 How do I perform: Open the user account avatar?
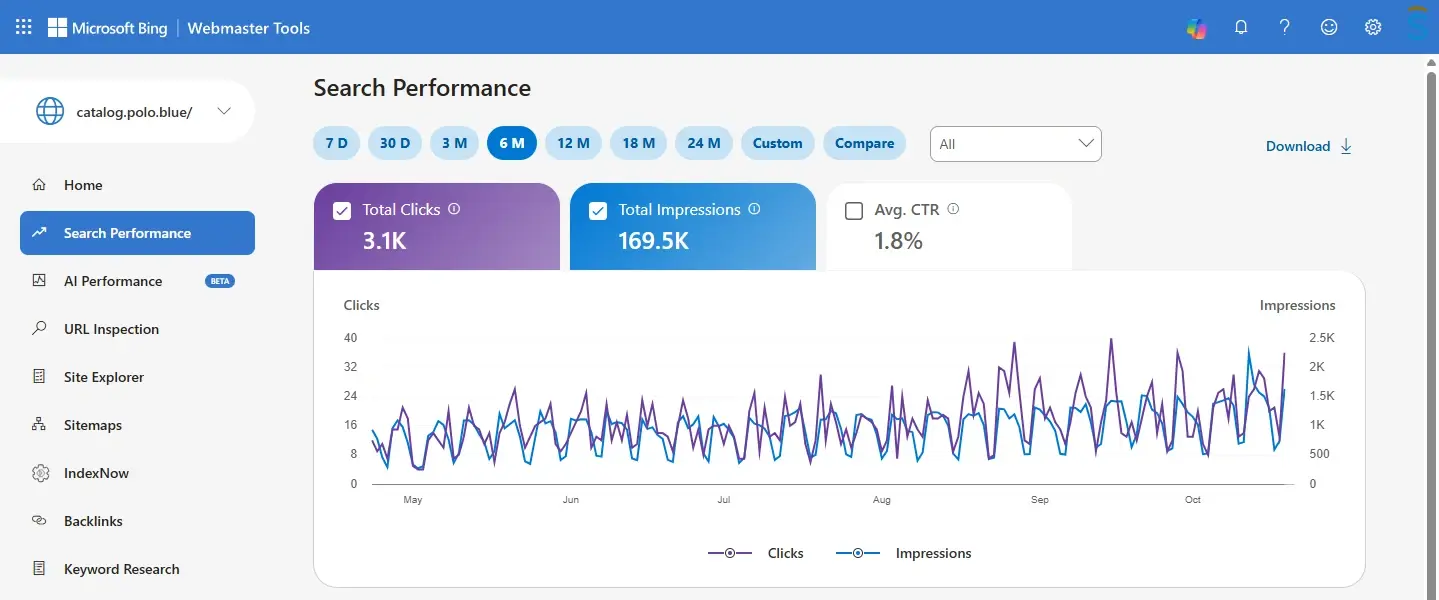click(x=1418, y=27)
